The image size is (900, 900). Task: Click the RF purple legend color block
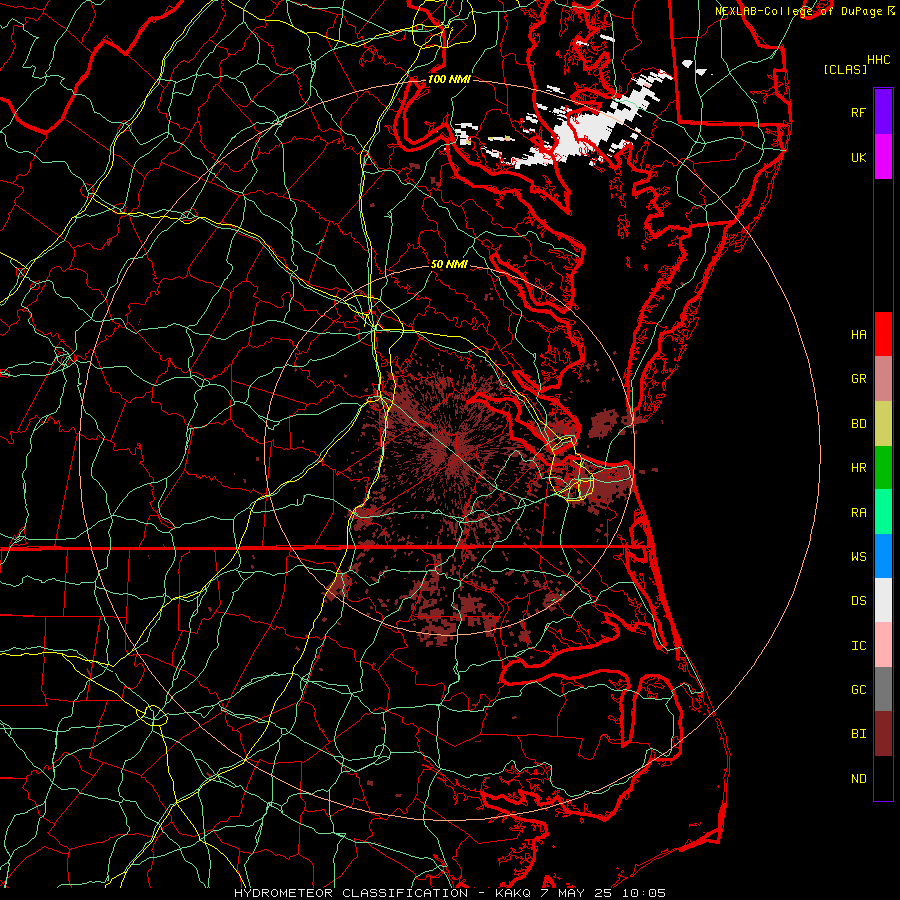click(883, 112)
